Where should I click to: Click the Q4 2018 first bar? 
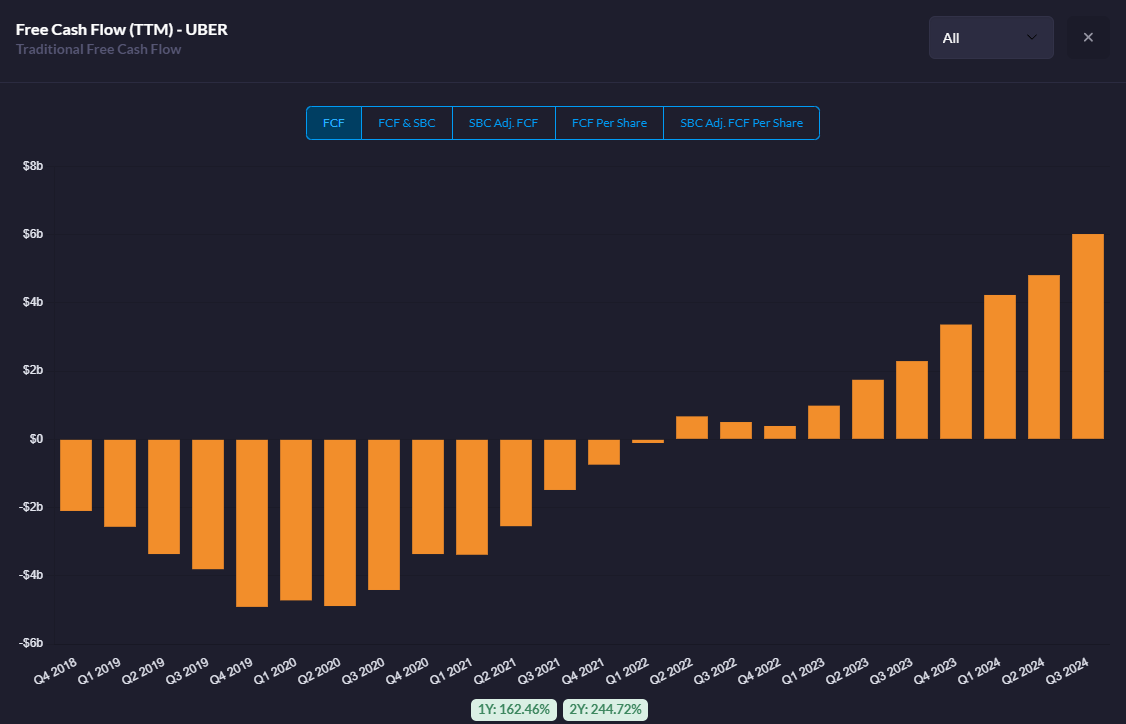click(76, 475)
